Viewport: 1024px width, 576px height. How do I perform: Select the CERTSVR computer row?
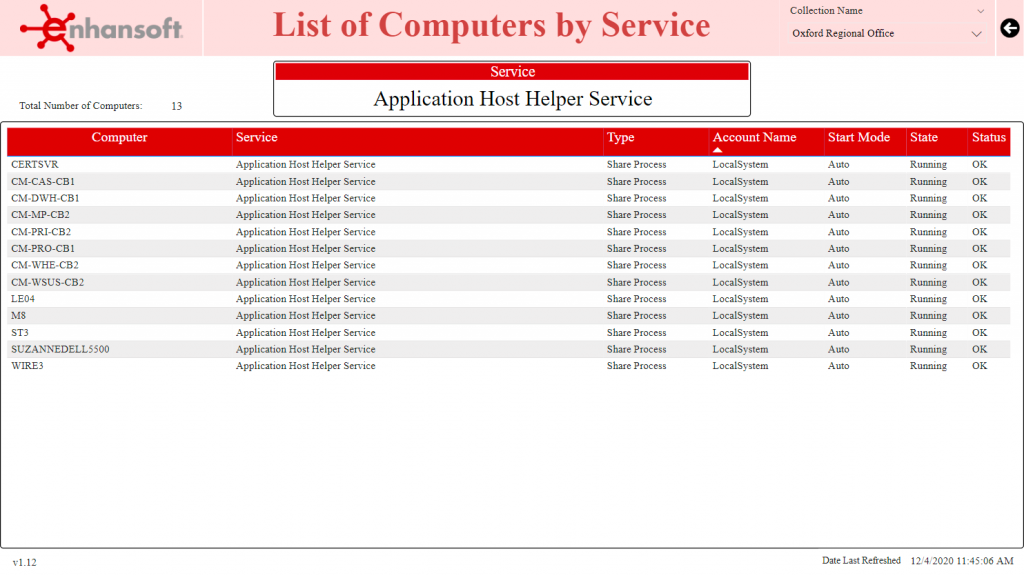click(508, 165)
